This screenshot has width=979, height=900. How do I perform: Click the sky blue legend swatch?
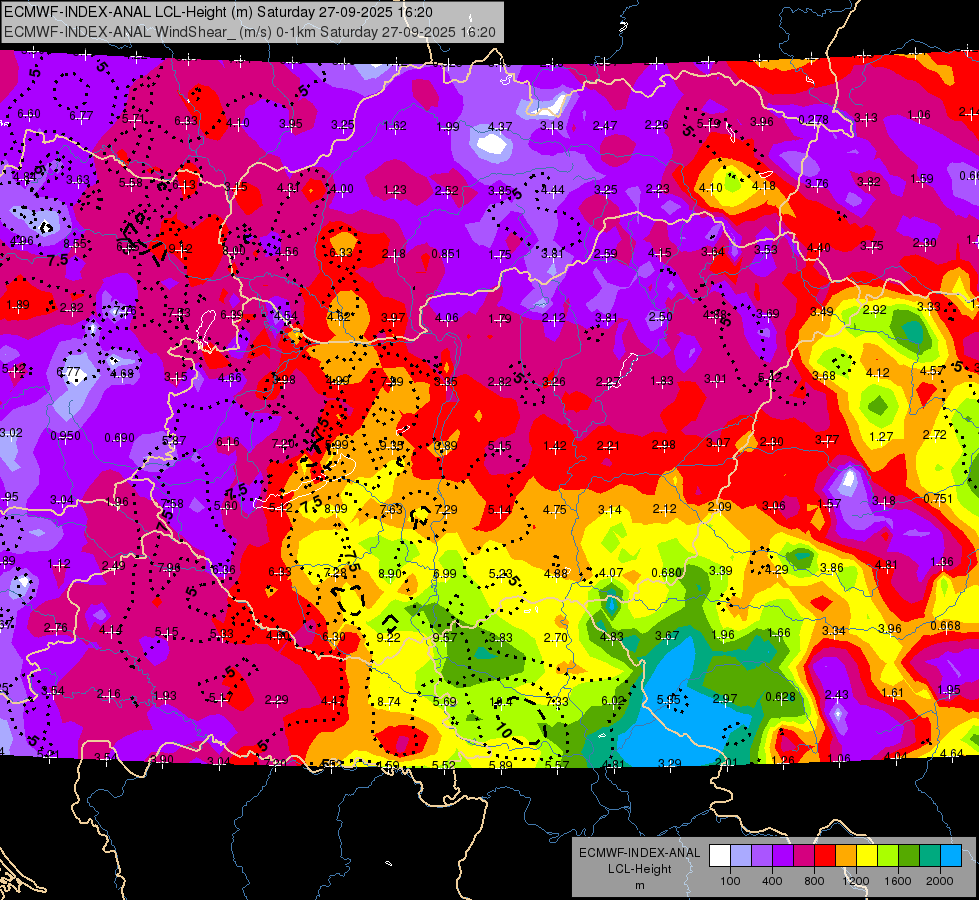click(x=951, y=856)
